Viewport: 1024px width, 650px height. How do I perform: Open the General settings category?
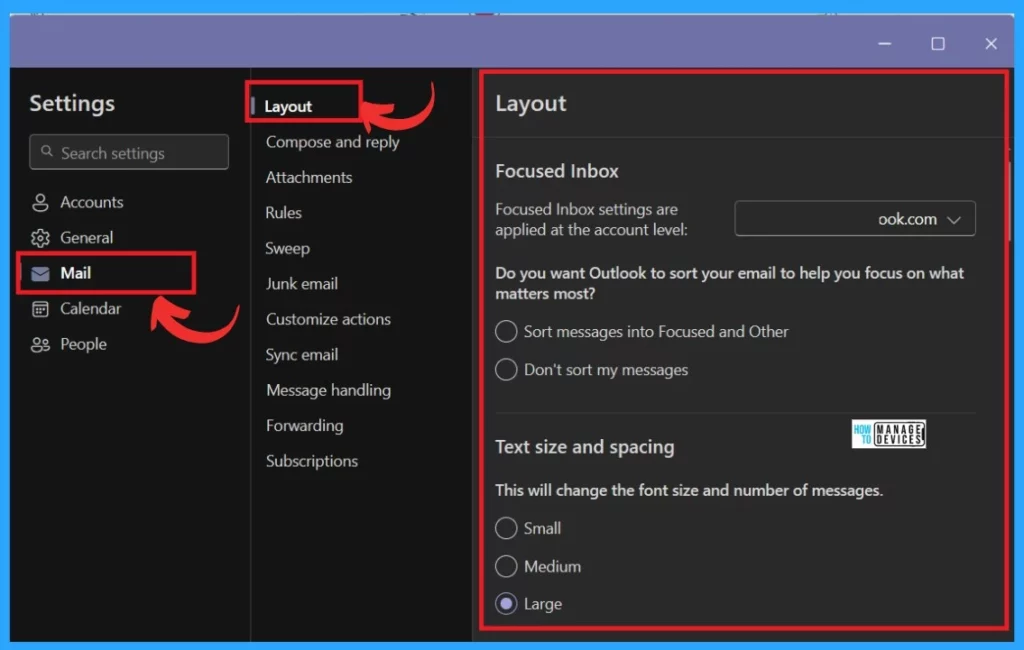[86, 238]
